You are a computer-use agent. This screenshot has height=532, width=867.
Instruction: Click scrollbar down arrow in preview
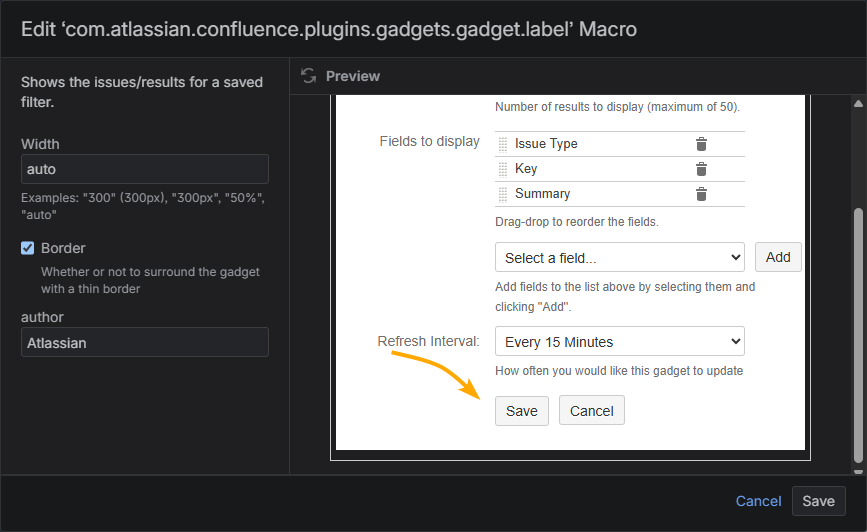pos(858,465)
